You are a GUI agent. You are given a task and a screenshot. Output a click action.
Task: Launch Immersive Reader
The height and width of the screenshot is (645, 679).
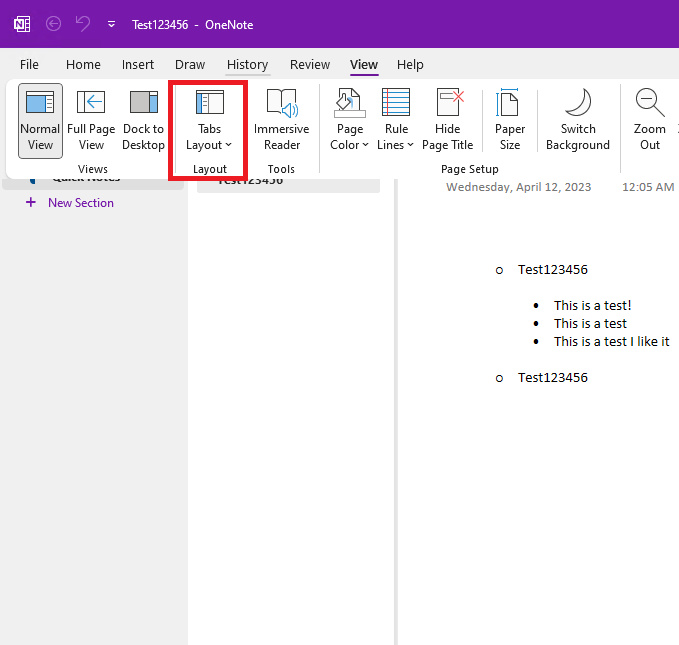[x=281, y=121]
